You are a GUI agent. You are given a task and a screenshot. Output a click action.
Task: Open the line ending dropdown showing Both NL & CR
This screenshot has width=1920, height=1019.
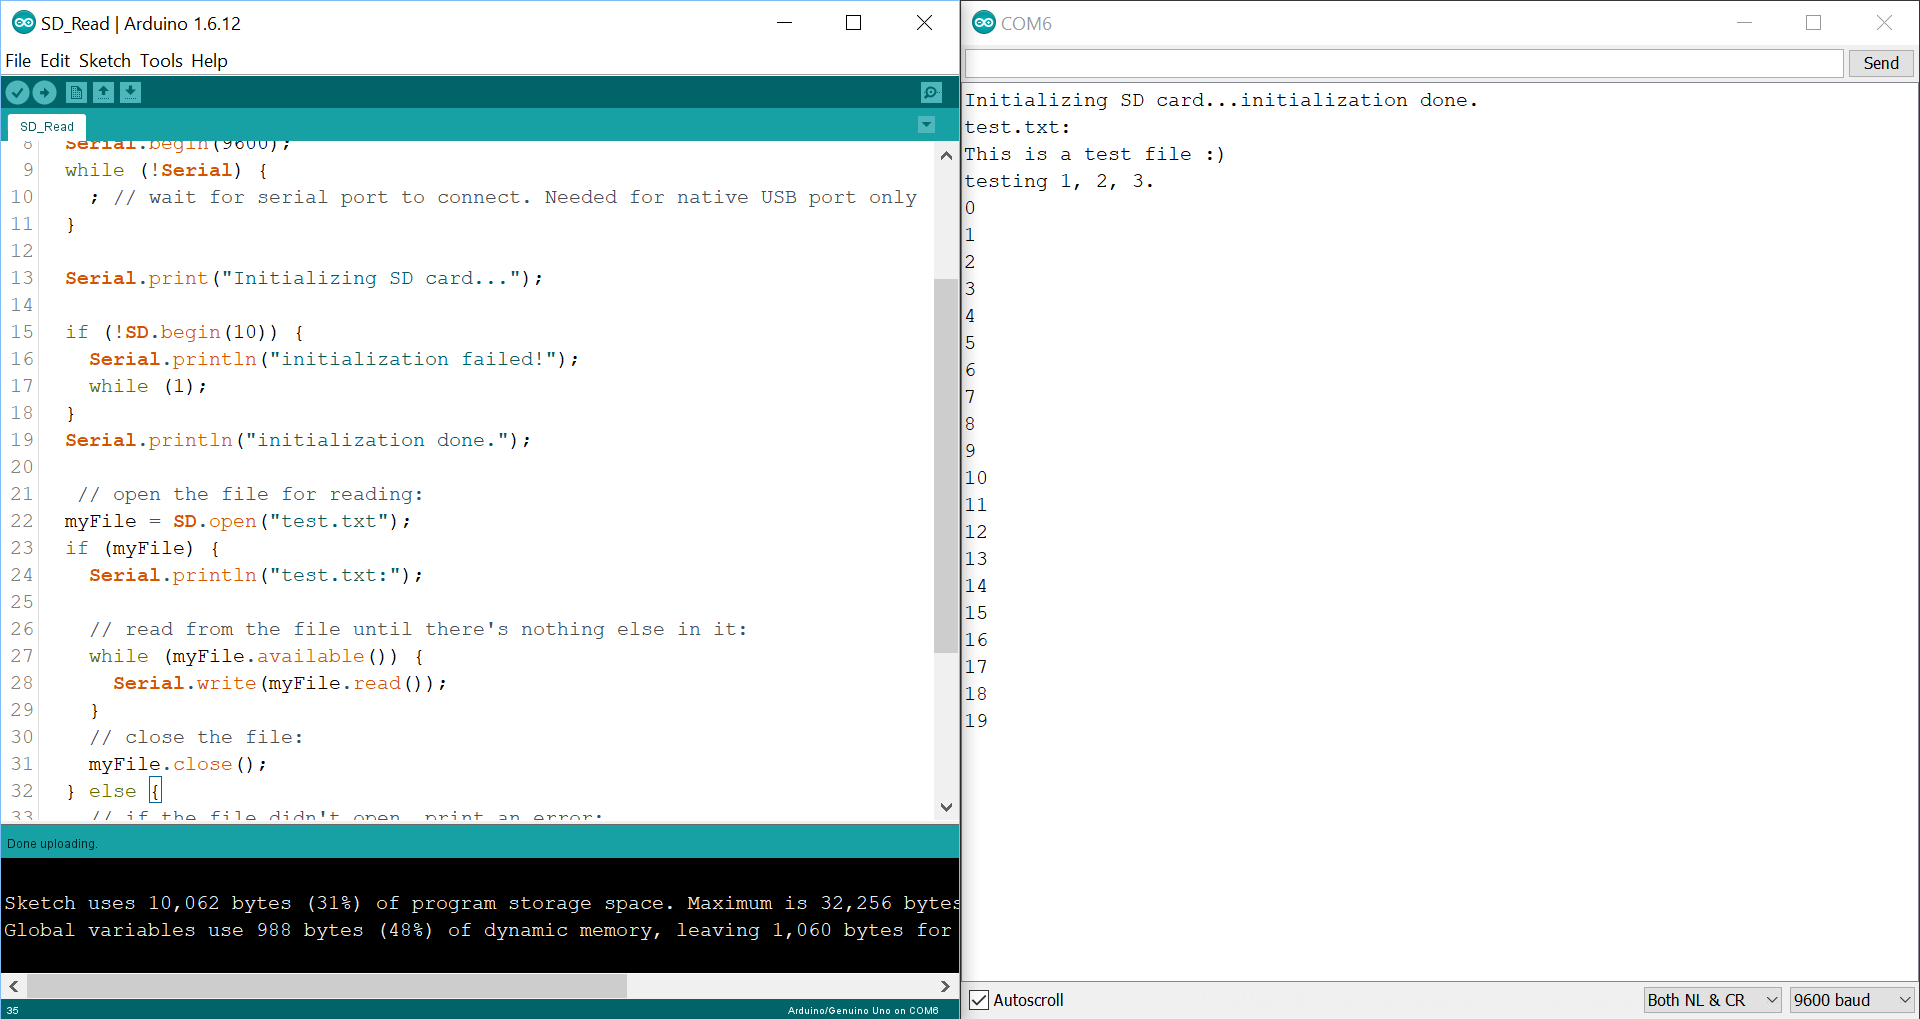(1712, 999)
